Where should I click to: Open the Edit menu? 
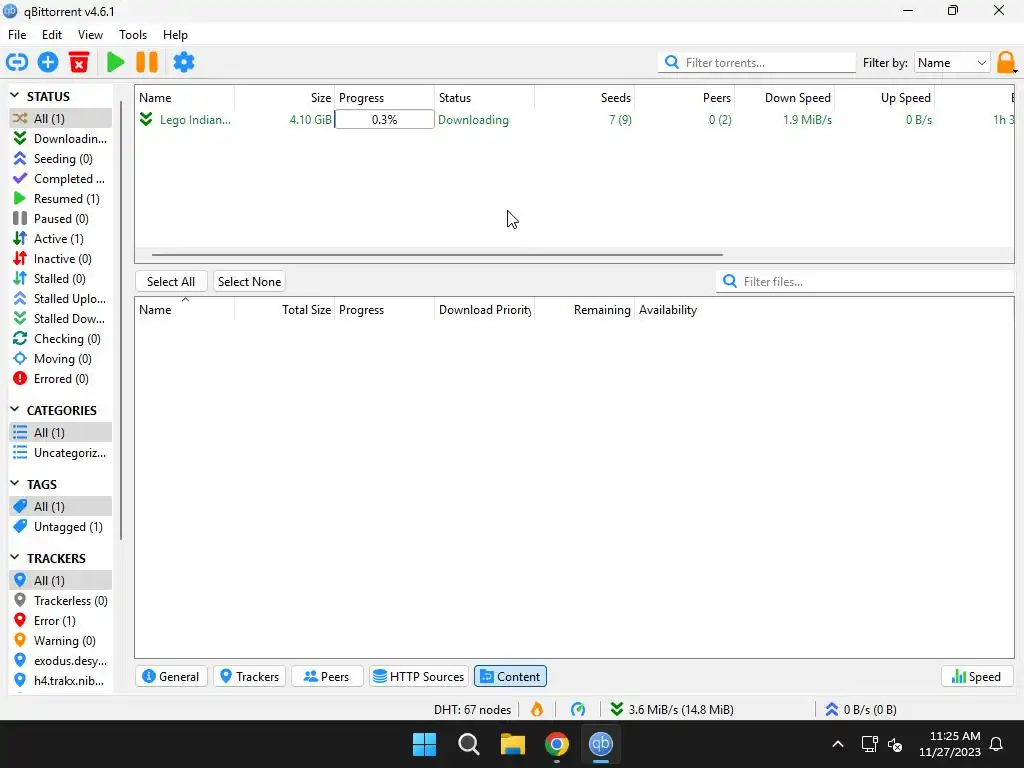tap(52, 35)
